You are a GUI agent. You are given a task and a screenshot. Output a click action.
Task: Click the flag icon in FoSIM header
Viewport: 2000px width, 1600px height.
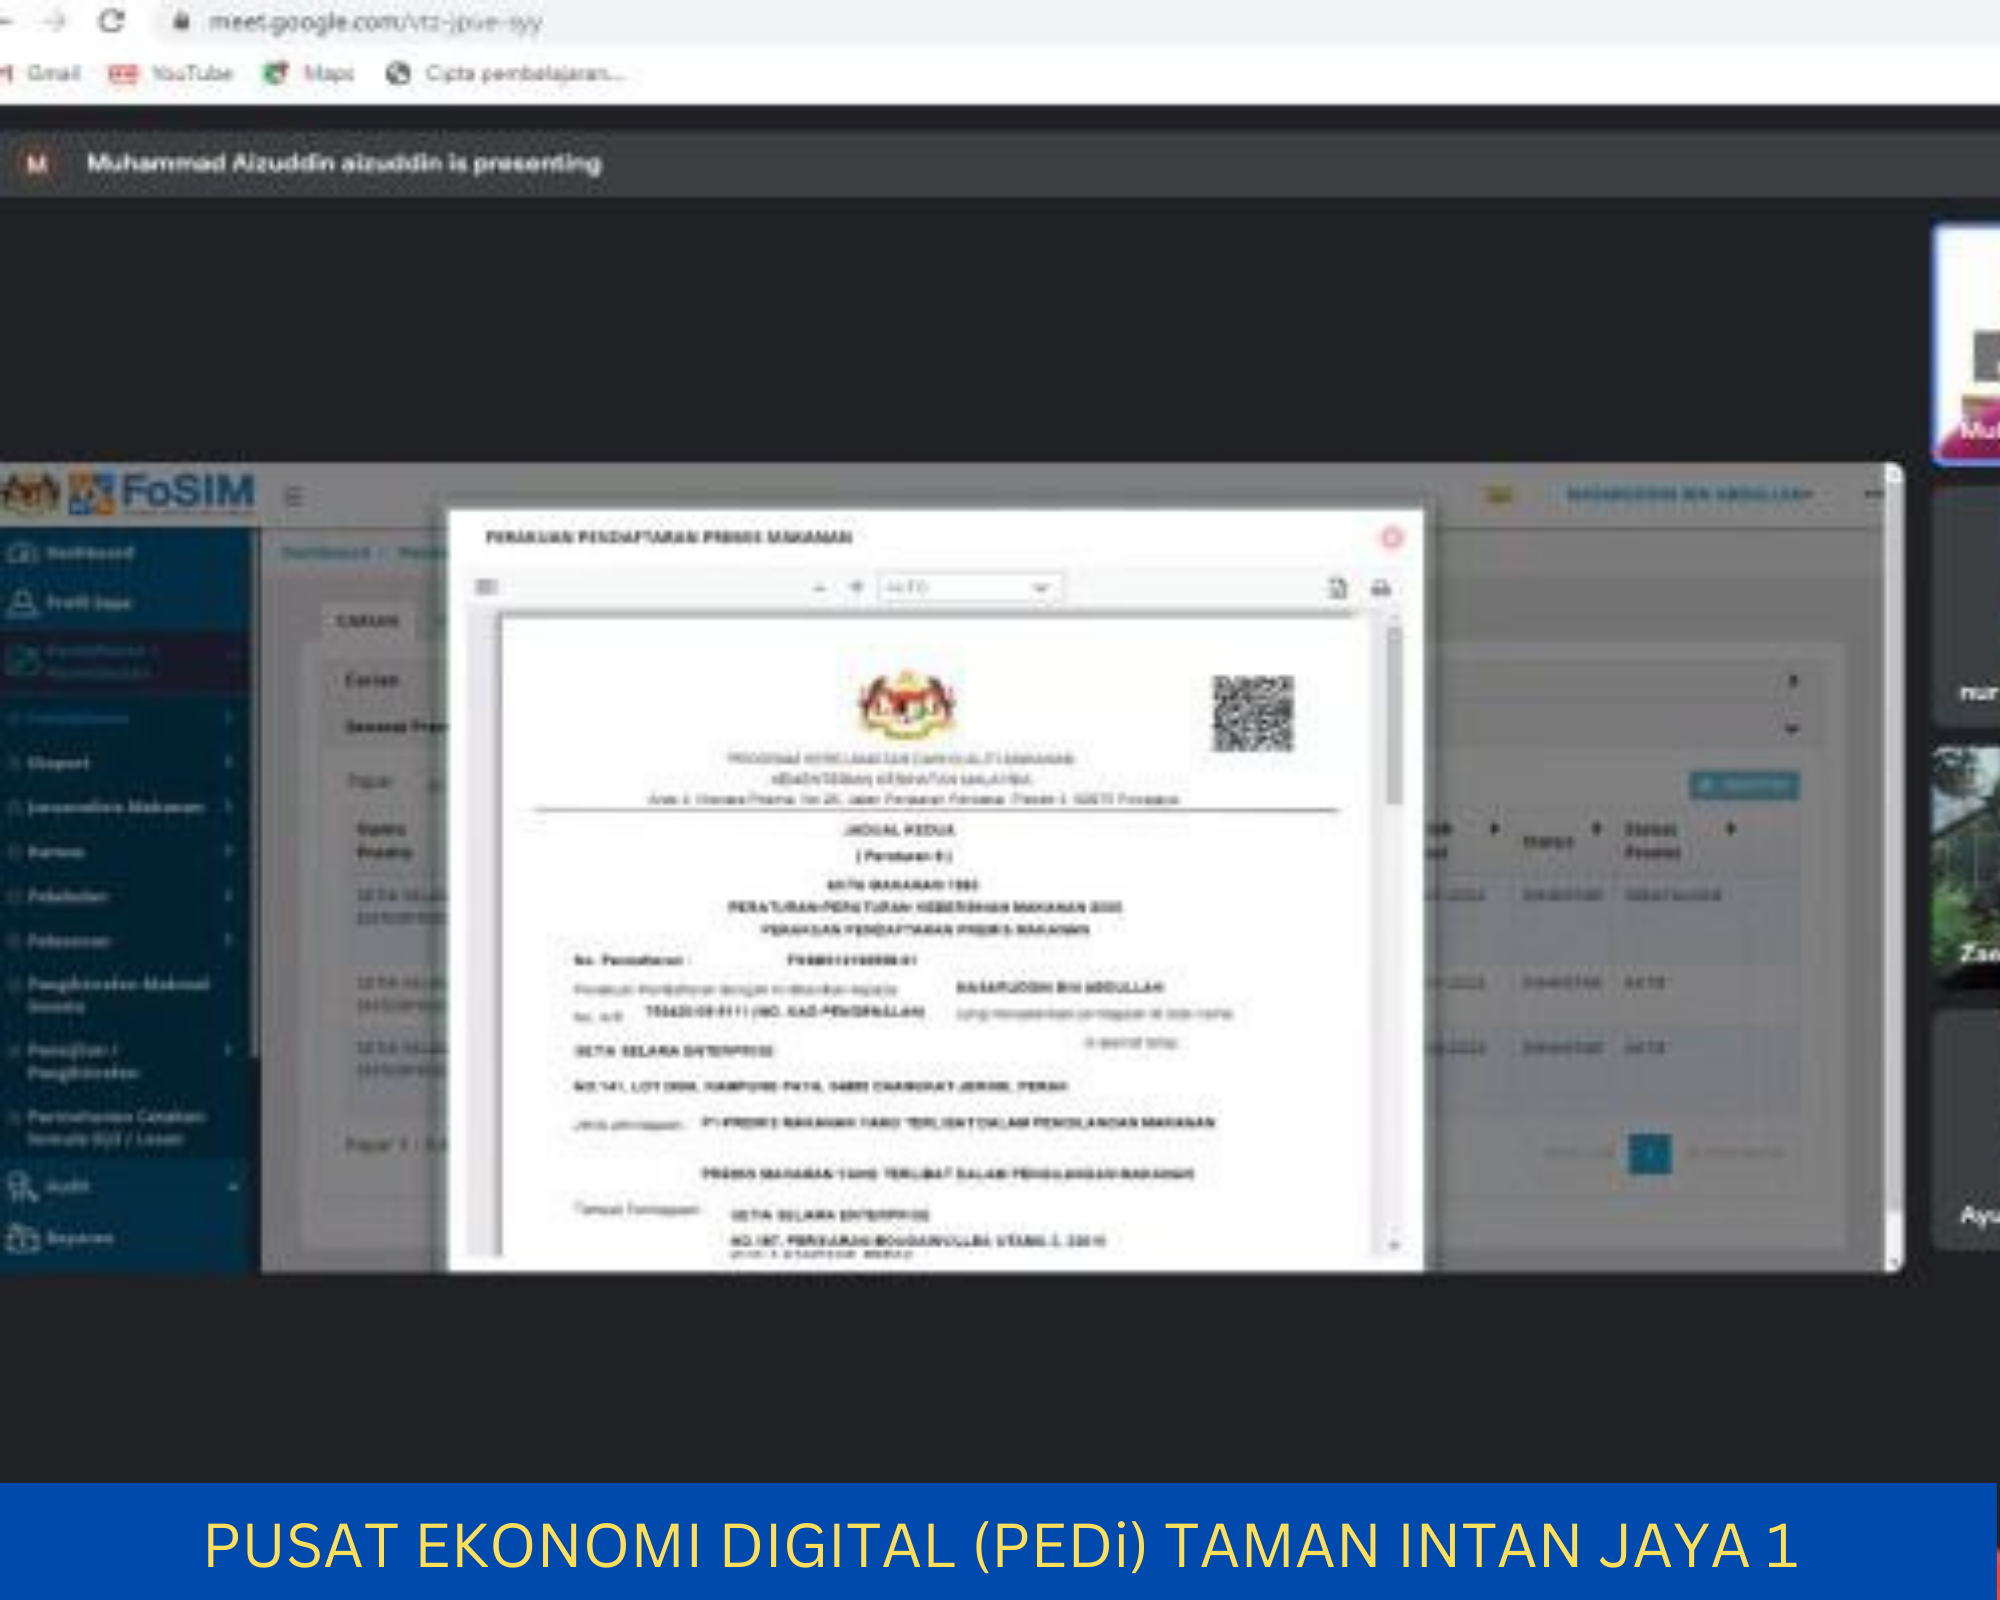1498,494
